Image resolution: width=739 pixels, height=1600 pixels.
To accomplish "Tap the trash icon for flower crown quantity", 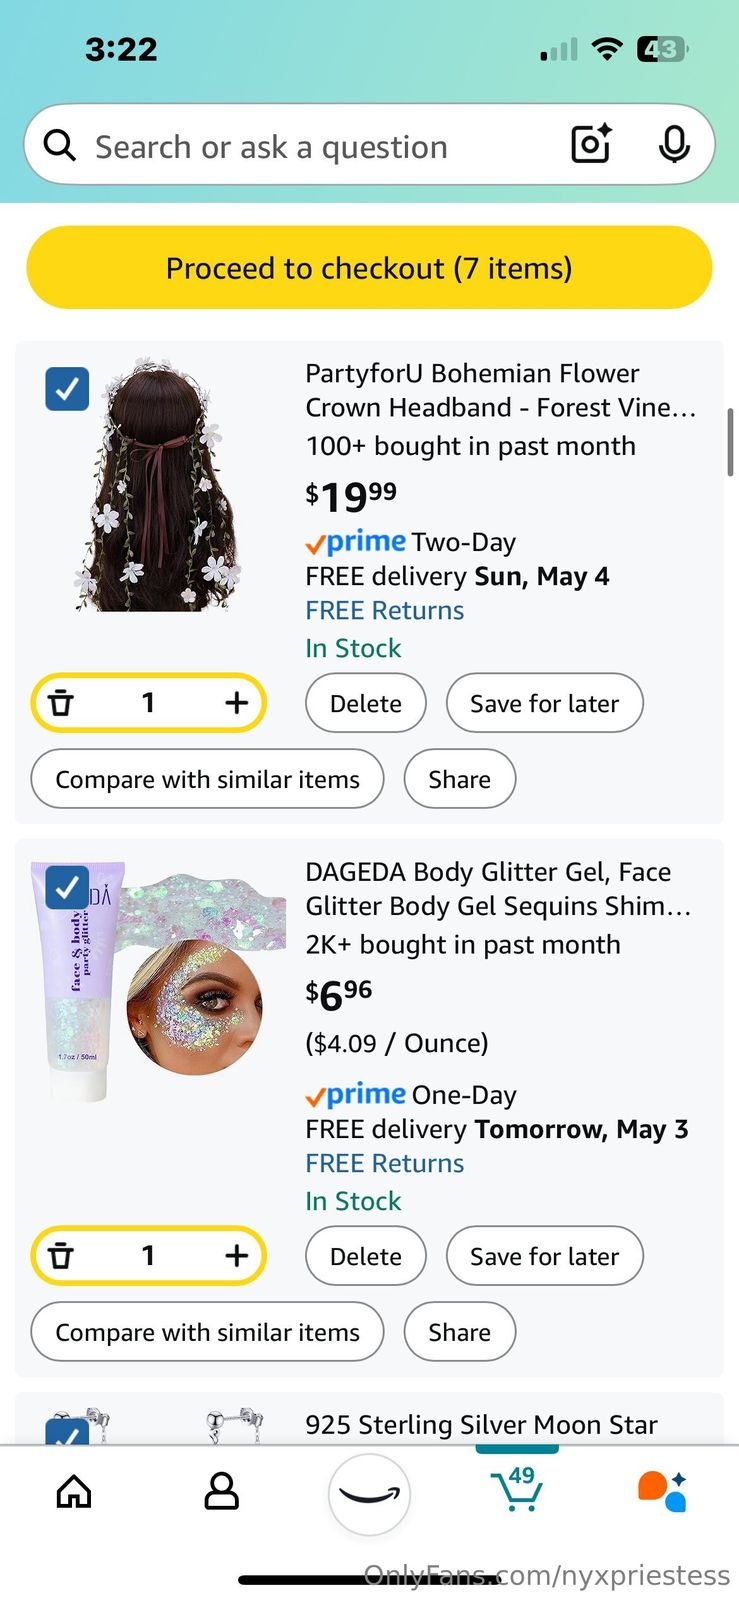I will pos(62,703).
